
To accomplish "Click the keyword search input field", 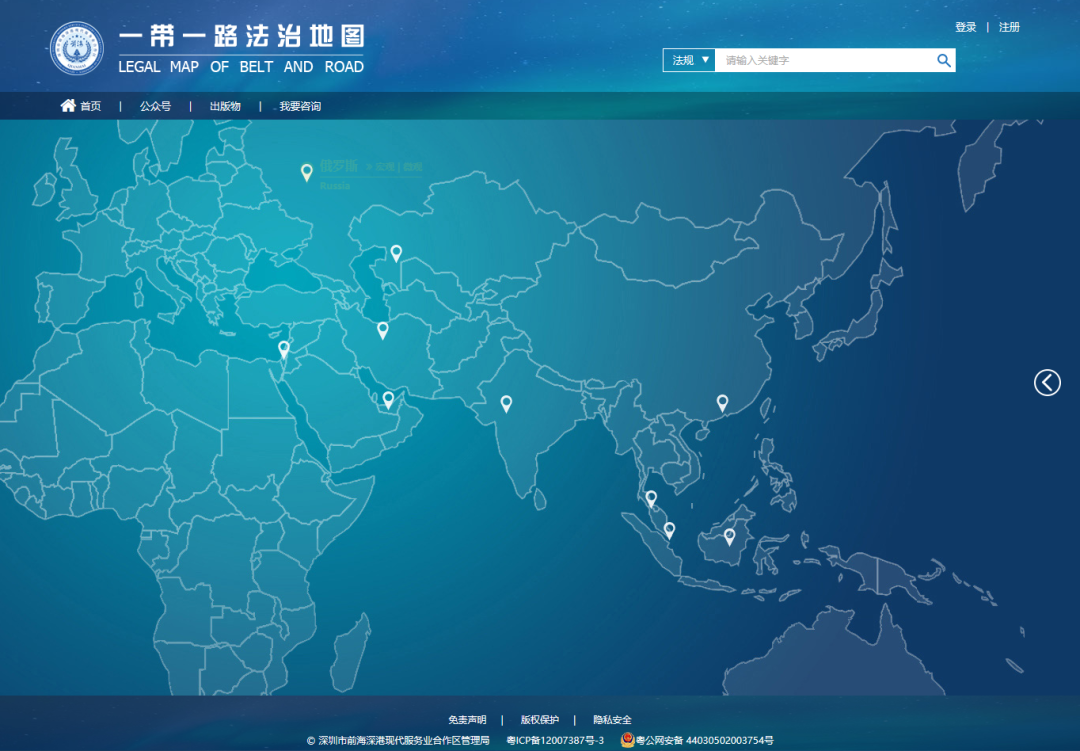I will [x=824, y=60].
